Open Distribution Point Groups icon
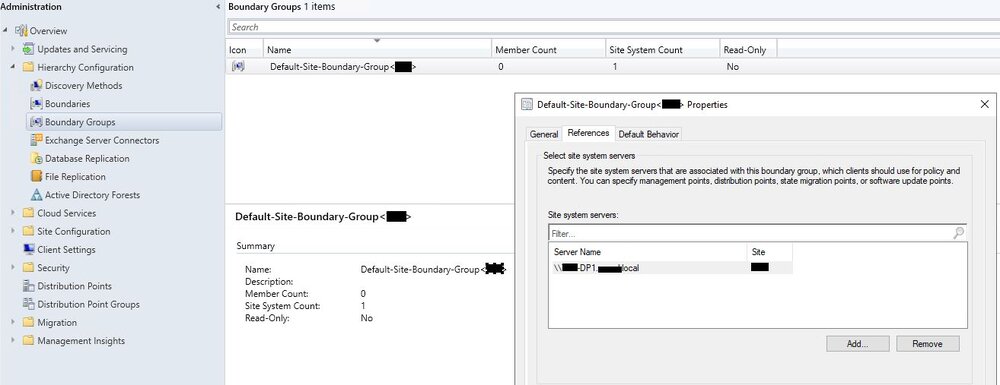1000x385 pixels. point(28,304)
